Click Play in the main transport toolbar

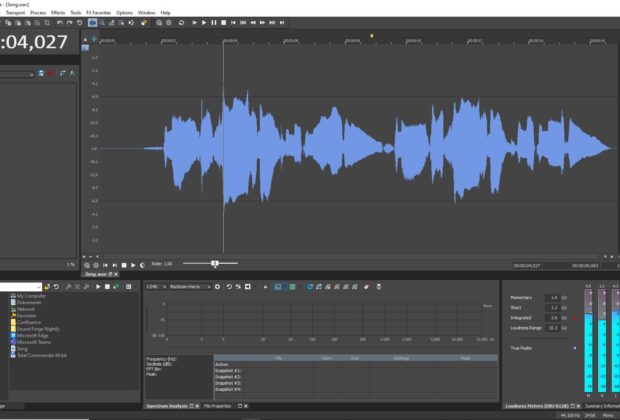[203, 22]
